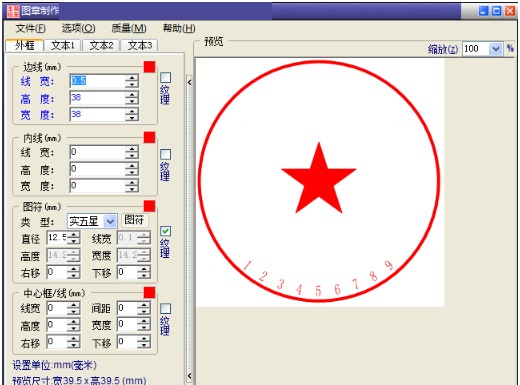Open the 质量(M) menu
The height and width of the screenshot is (385, 520).
coord(129,28)
